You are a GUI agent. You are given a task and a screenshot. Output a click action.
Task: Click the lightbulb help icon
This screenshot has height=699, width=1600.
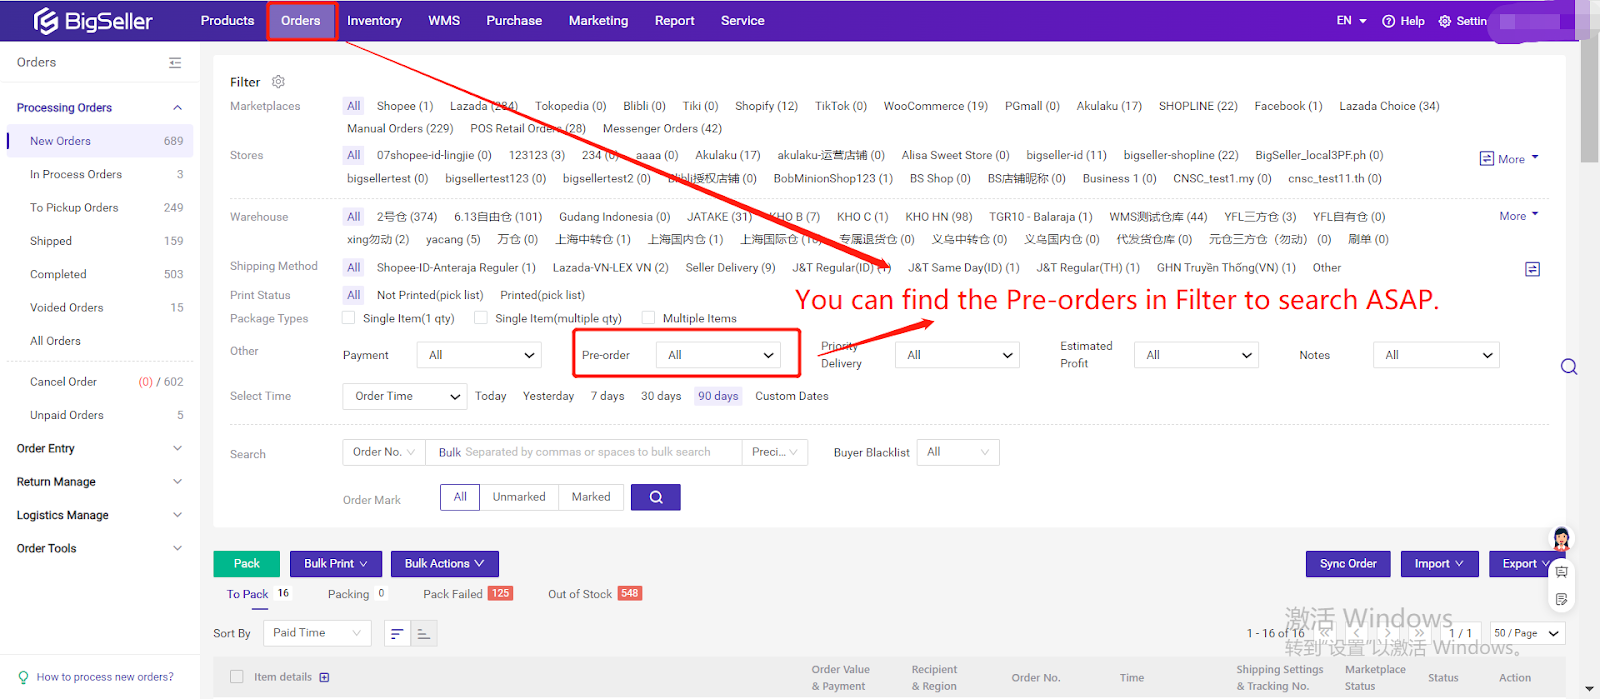tap(23, 677)
